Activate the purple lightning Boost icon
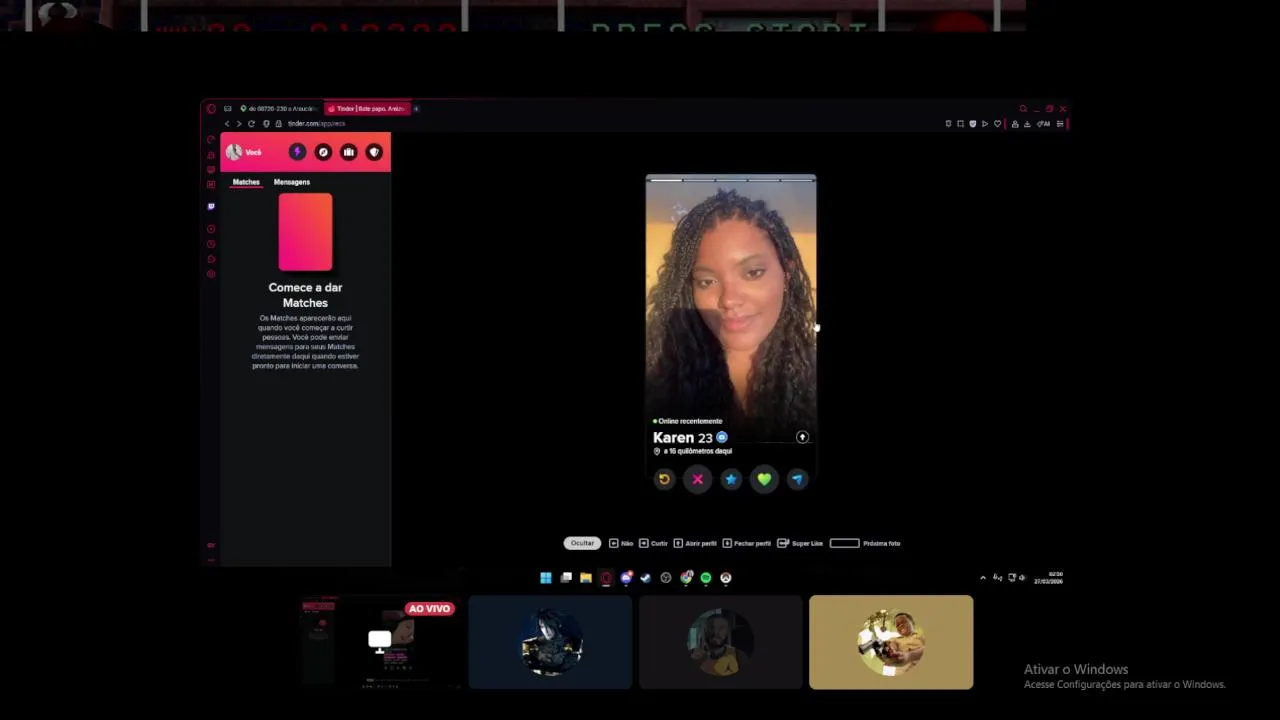The image size is (1280, 720). [x=297, y=152]
